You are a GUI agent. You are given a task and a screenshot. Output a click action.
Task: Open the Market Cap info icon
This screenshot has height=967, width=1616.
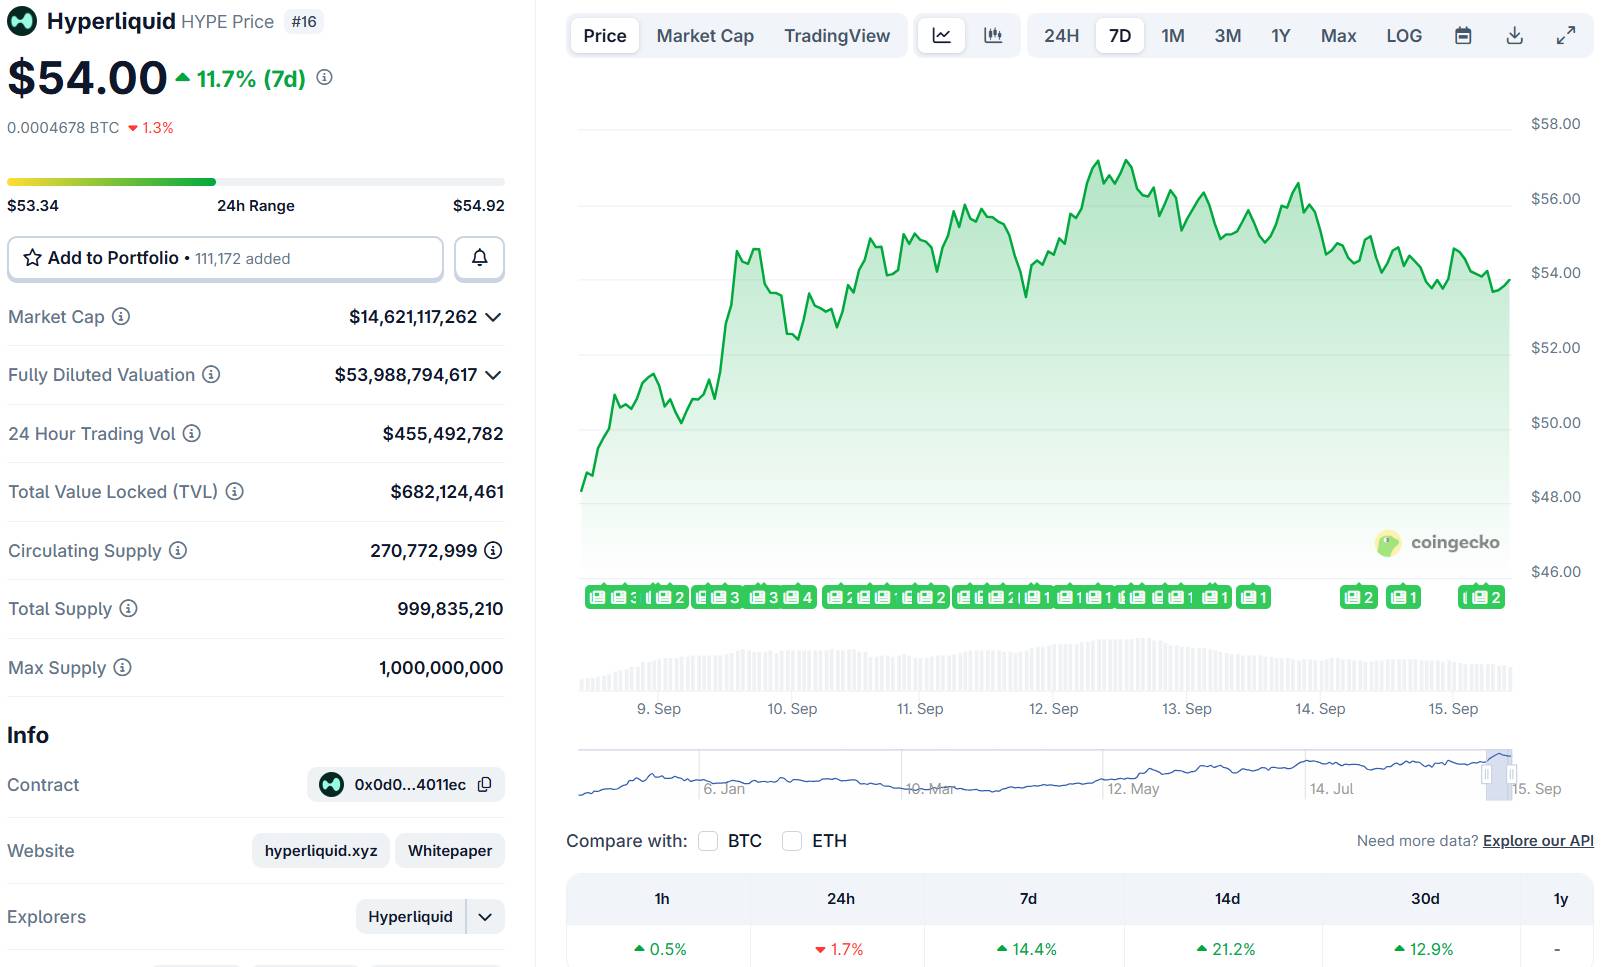[121, 316]
